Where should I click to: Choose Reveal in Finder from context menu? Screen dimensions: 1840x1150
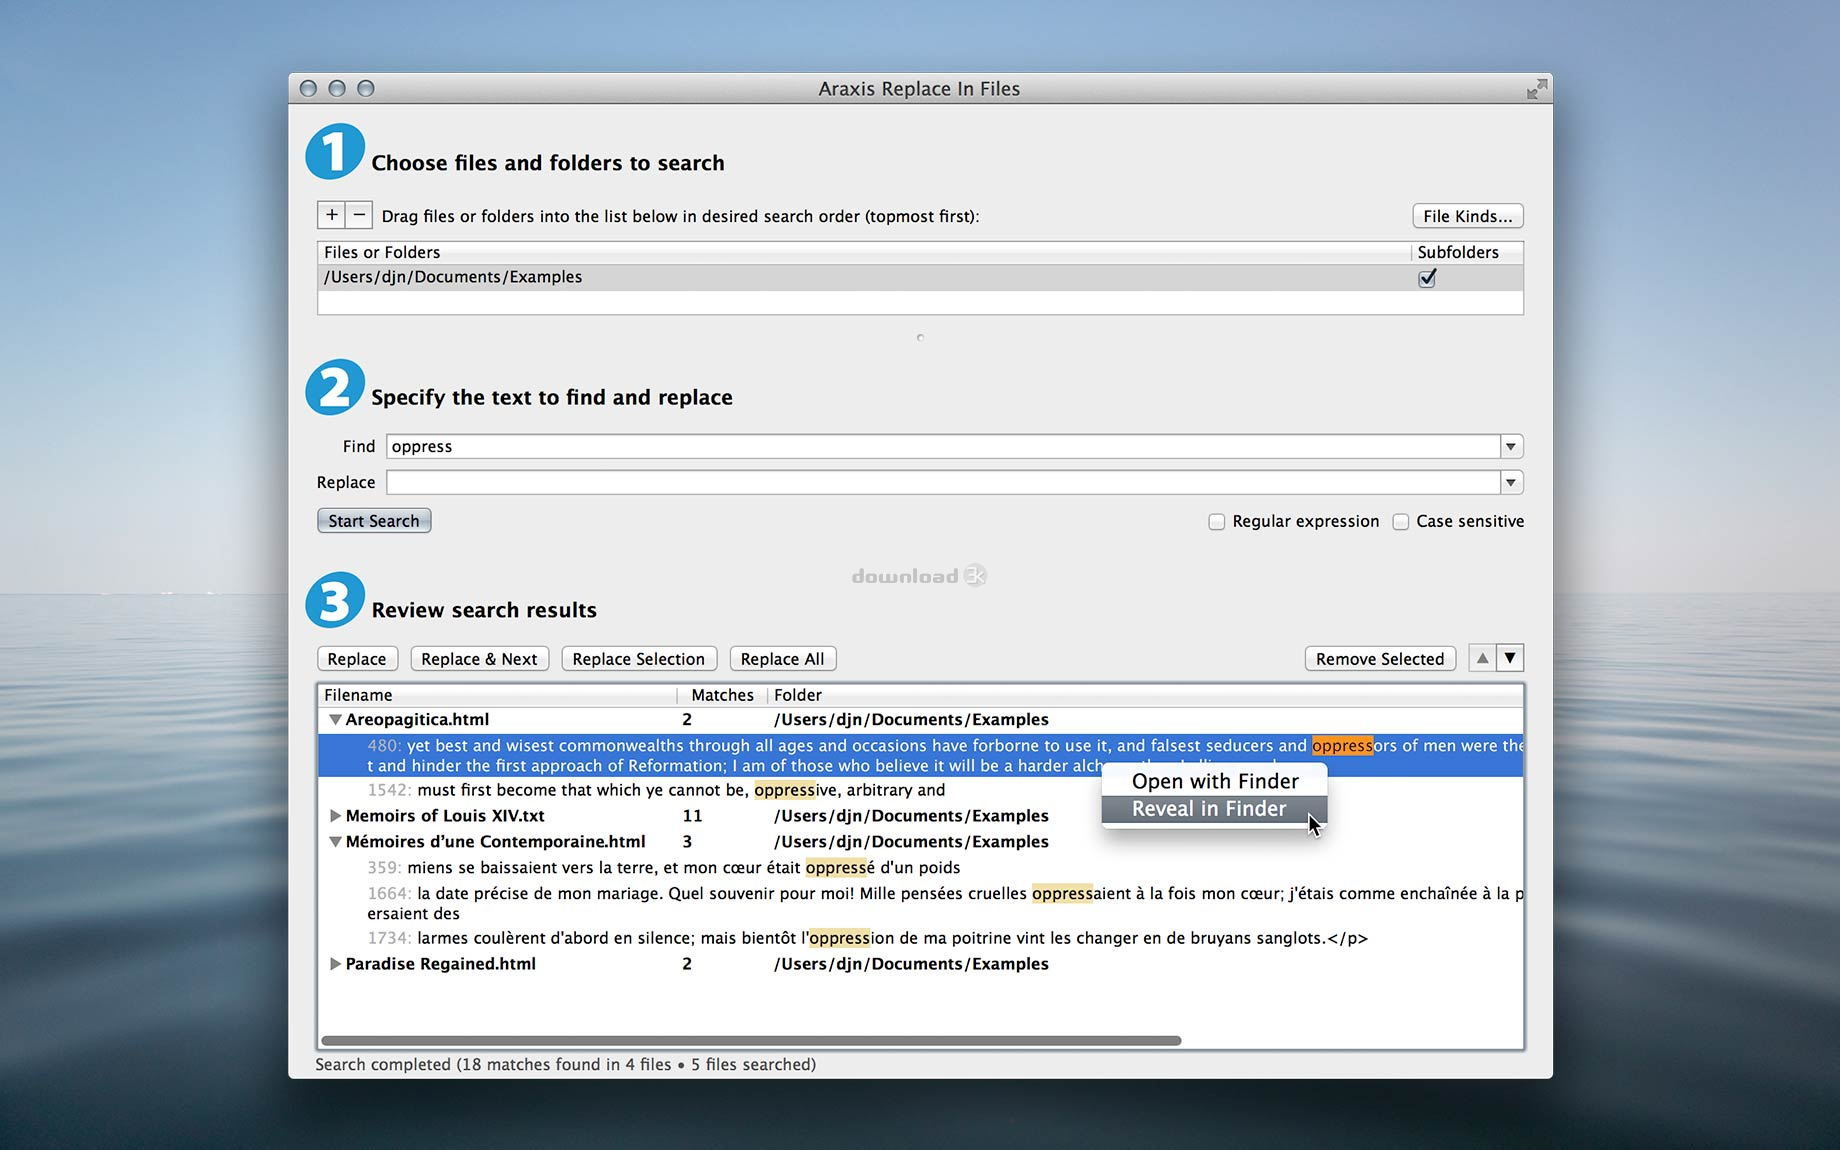click(1214, 809)
